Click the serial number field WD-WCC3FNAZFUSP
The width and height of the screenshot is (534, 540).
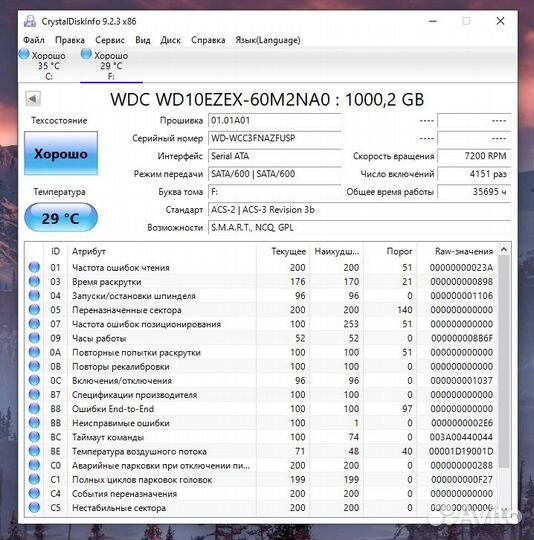(x=274, y=138)
